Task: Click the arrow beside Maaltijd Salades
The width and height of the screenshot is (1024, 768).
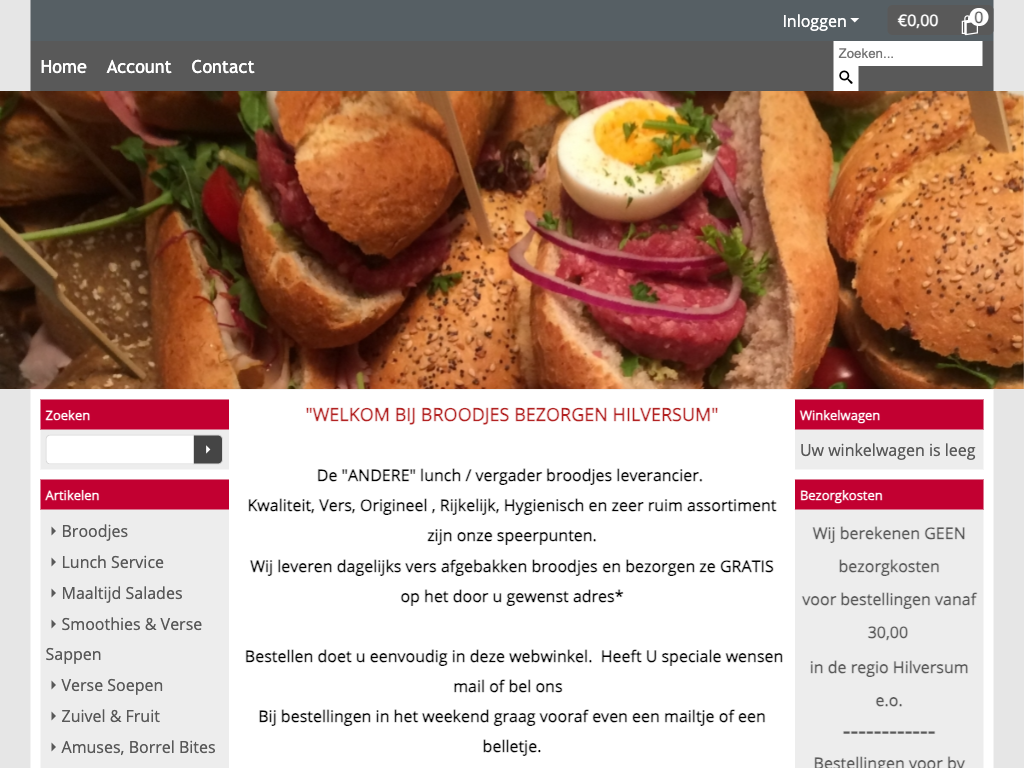Action: point(53,593)
